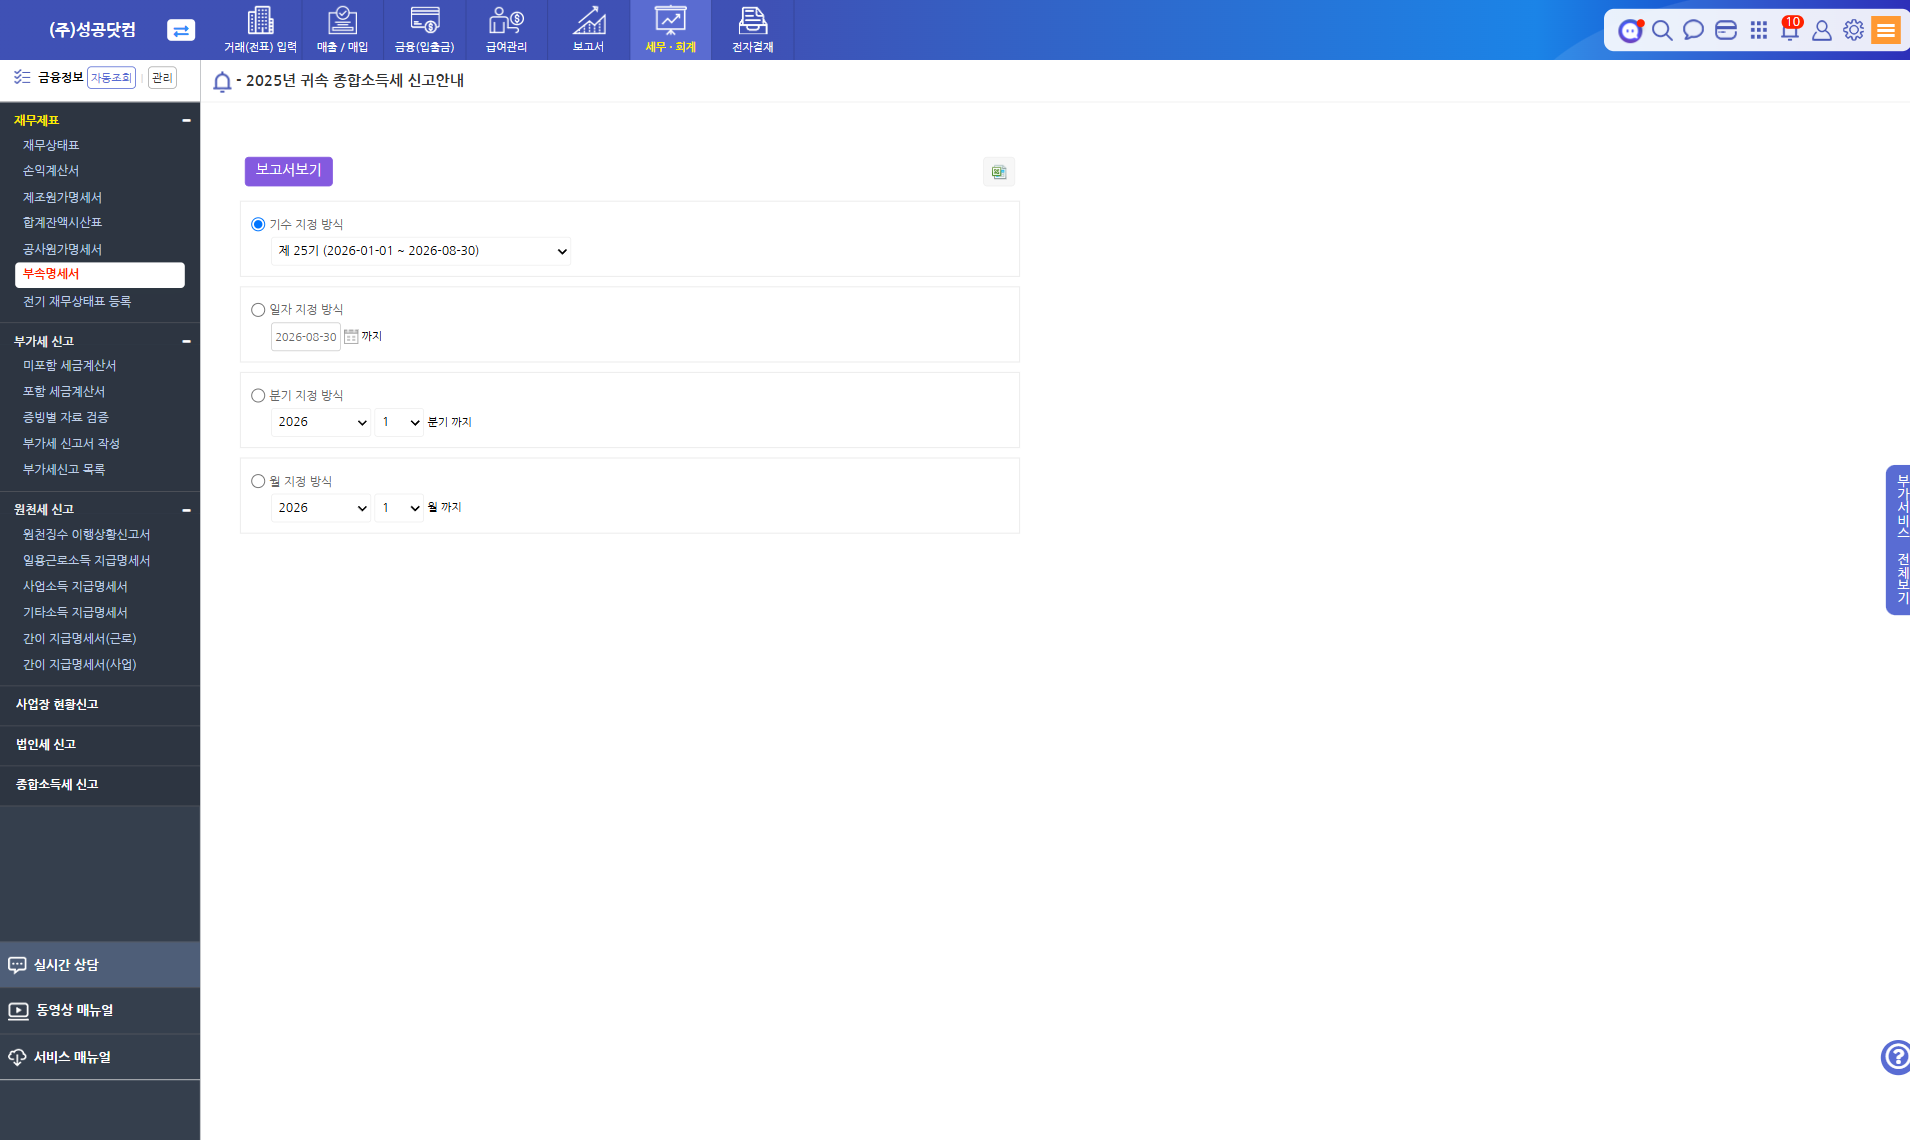Viewport: 1910px width, 1140px height.
Task: Open 미포함 세금계산서 item
Action: (x=69, y=366)
